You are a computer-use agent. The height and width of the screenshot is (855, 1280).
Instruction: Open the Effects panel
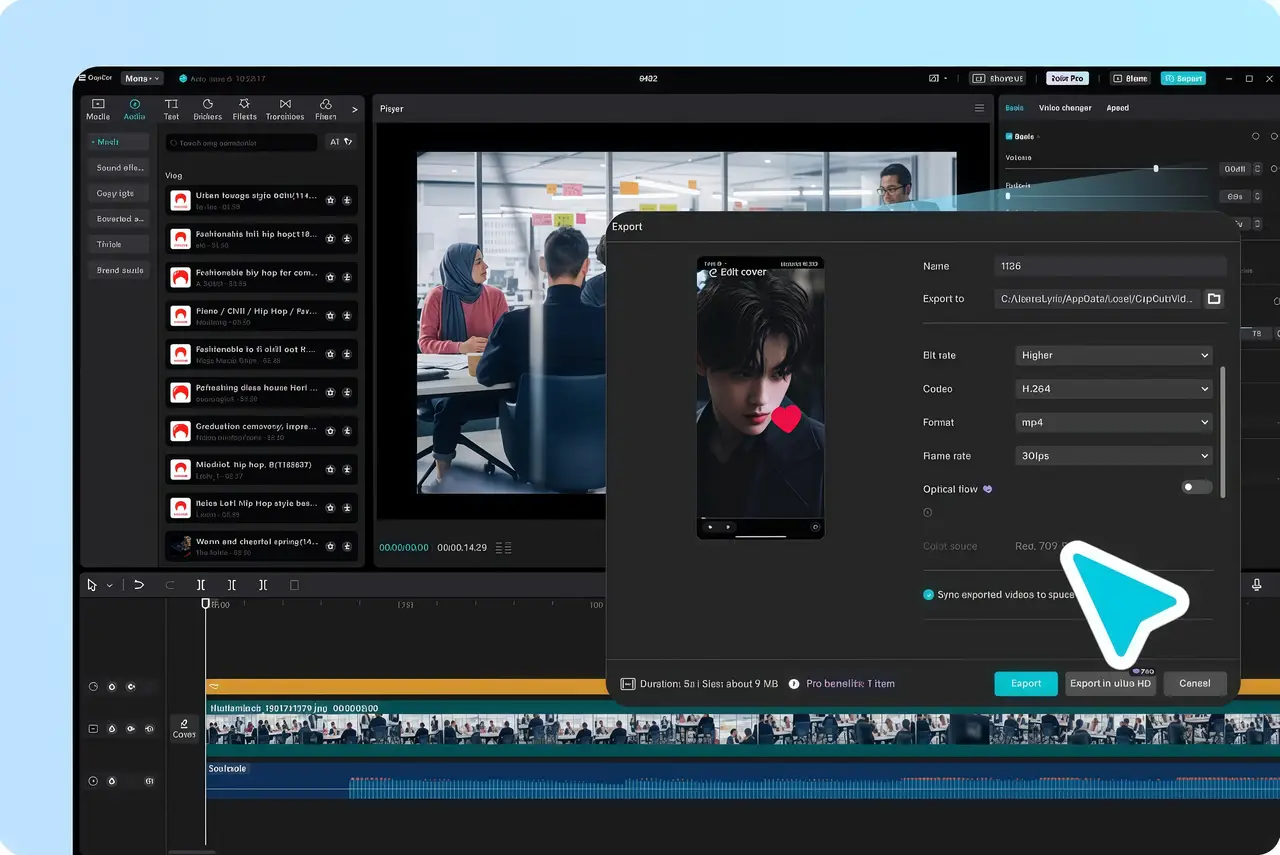pyautogui.click(x=244, y=109)
